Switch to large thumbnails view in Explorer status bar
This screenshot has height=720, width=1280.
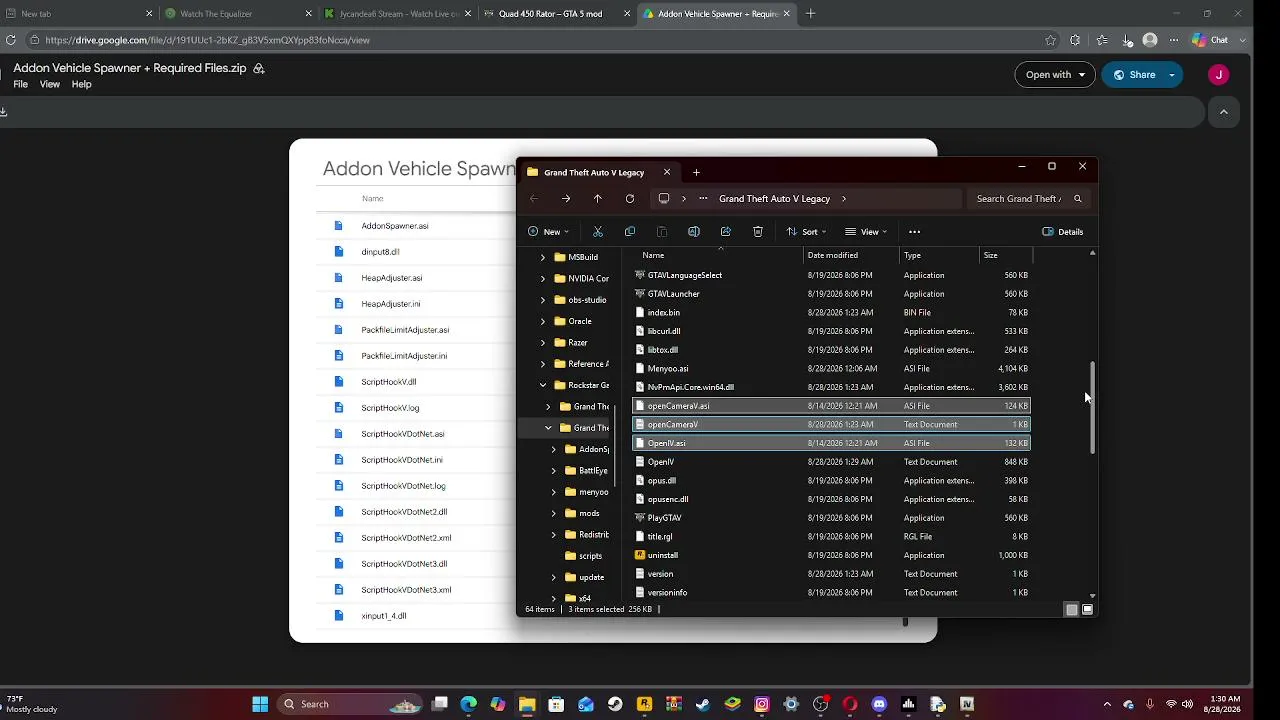(1088, 609)
